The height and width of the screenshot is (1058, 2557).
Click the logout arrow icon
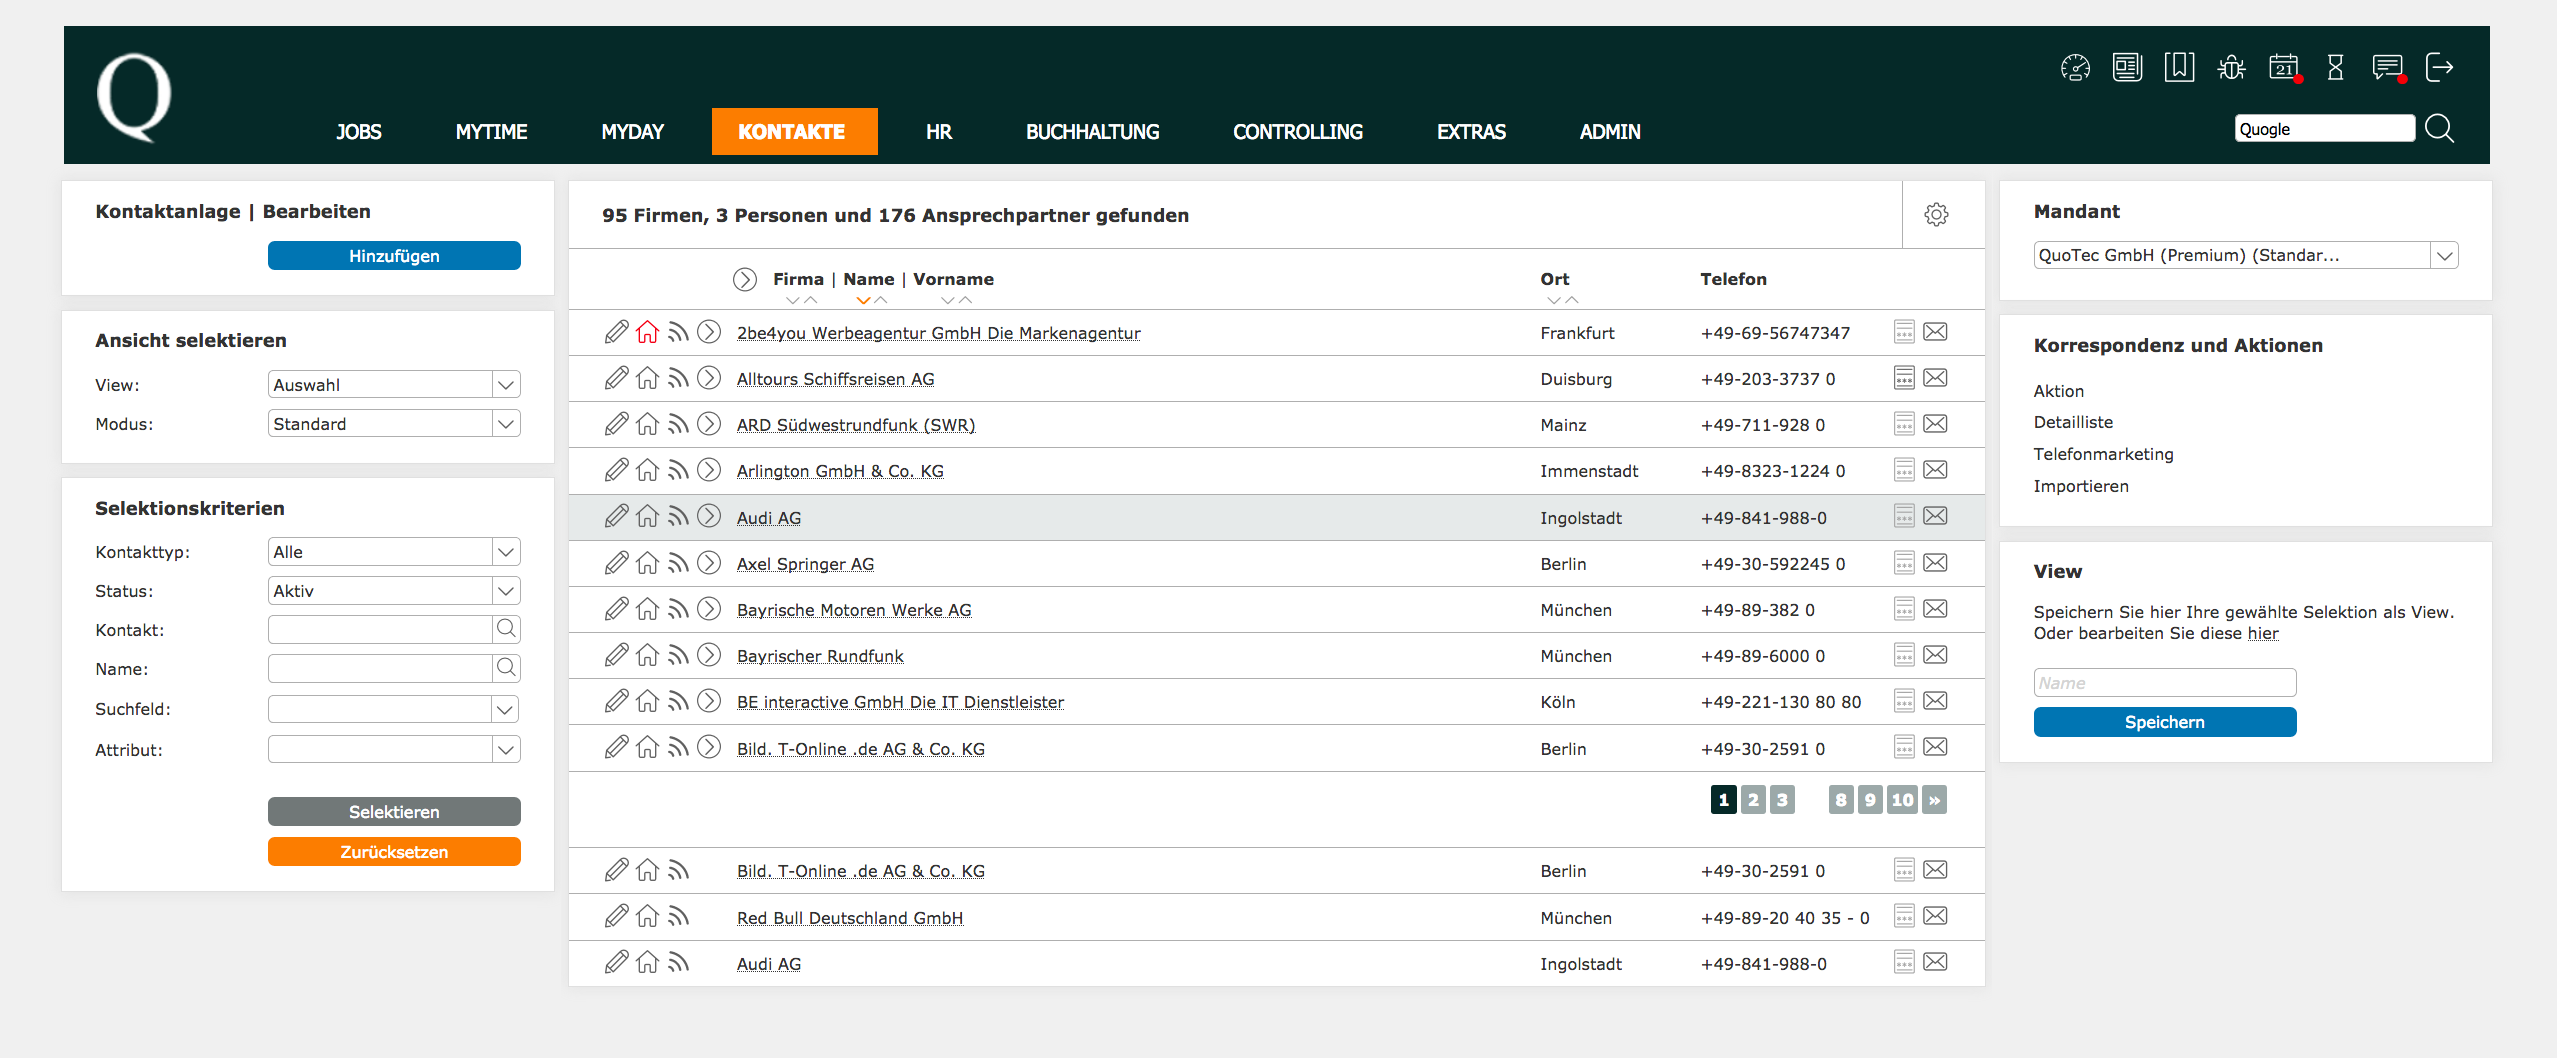[x=2439, y=68]
